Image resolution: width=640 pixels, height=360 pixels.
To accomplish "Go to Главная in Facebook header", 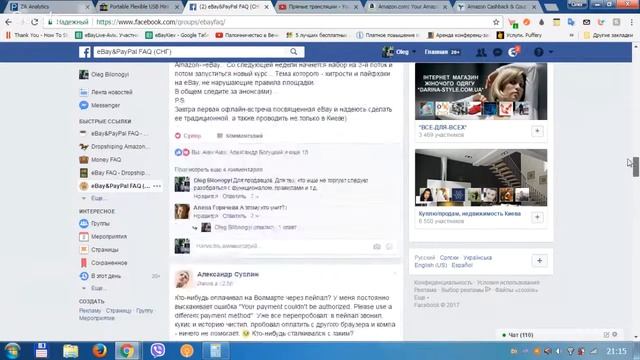I will 442,52.
